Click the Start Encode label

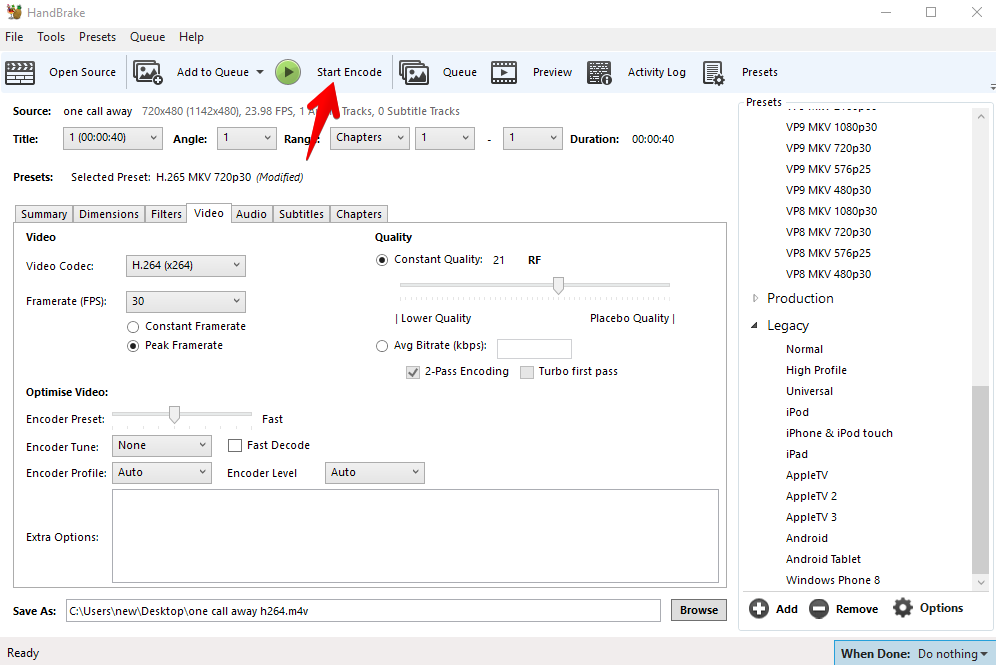[x=349, y=72]
